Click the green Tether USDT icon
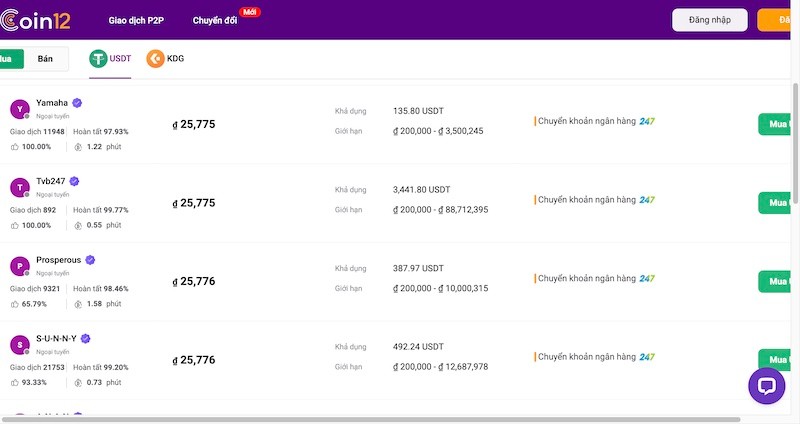The image size is (800, 424). click(x=98, y=59)
